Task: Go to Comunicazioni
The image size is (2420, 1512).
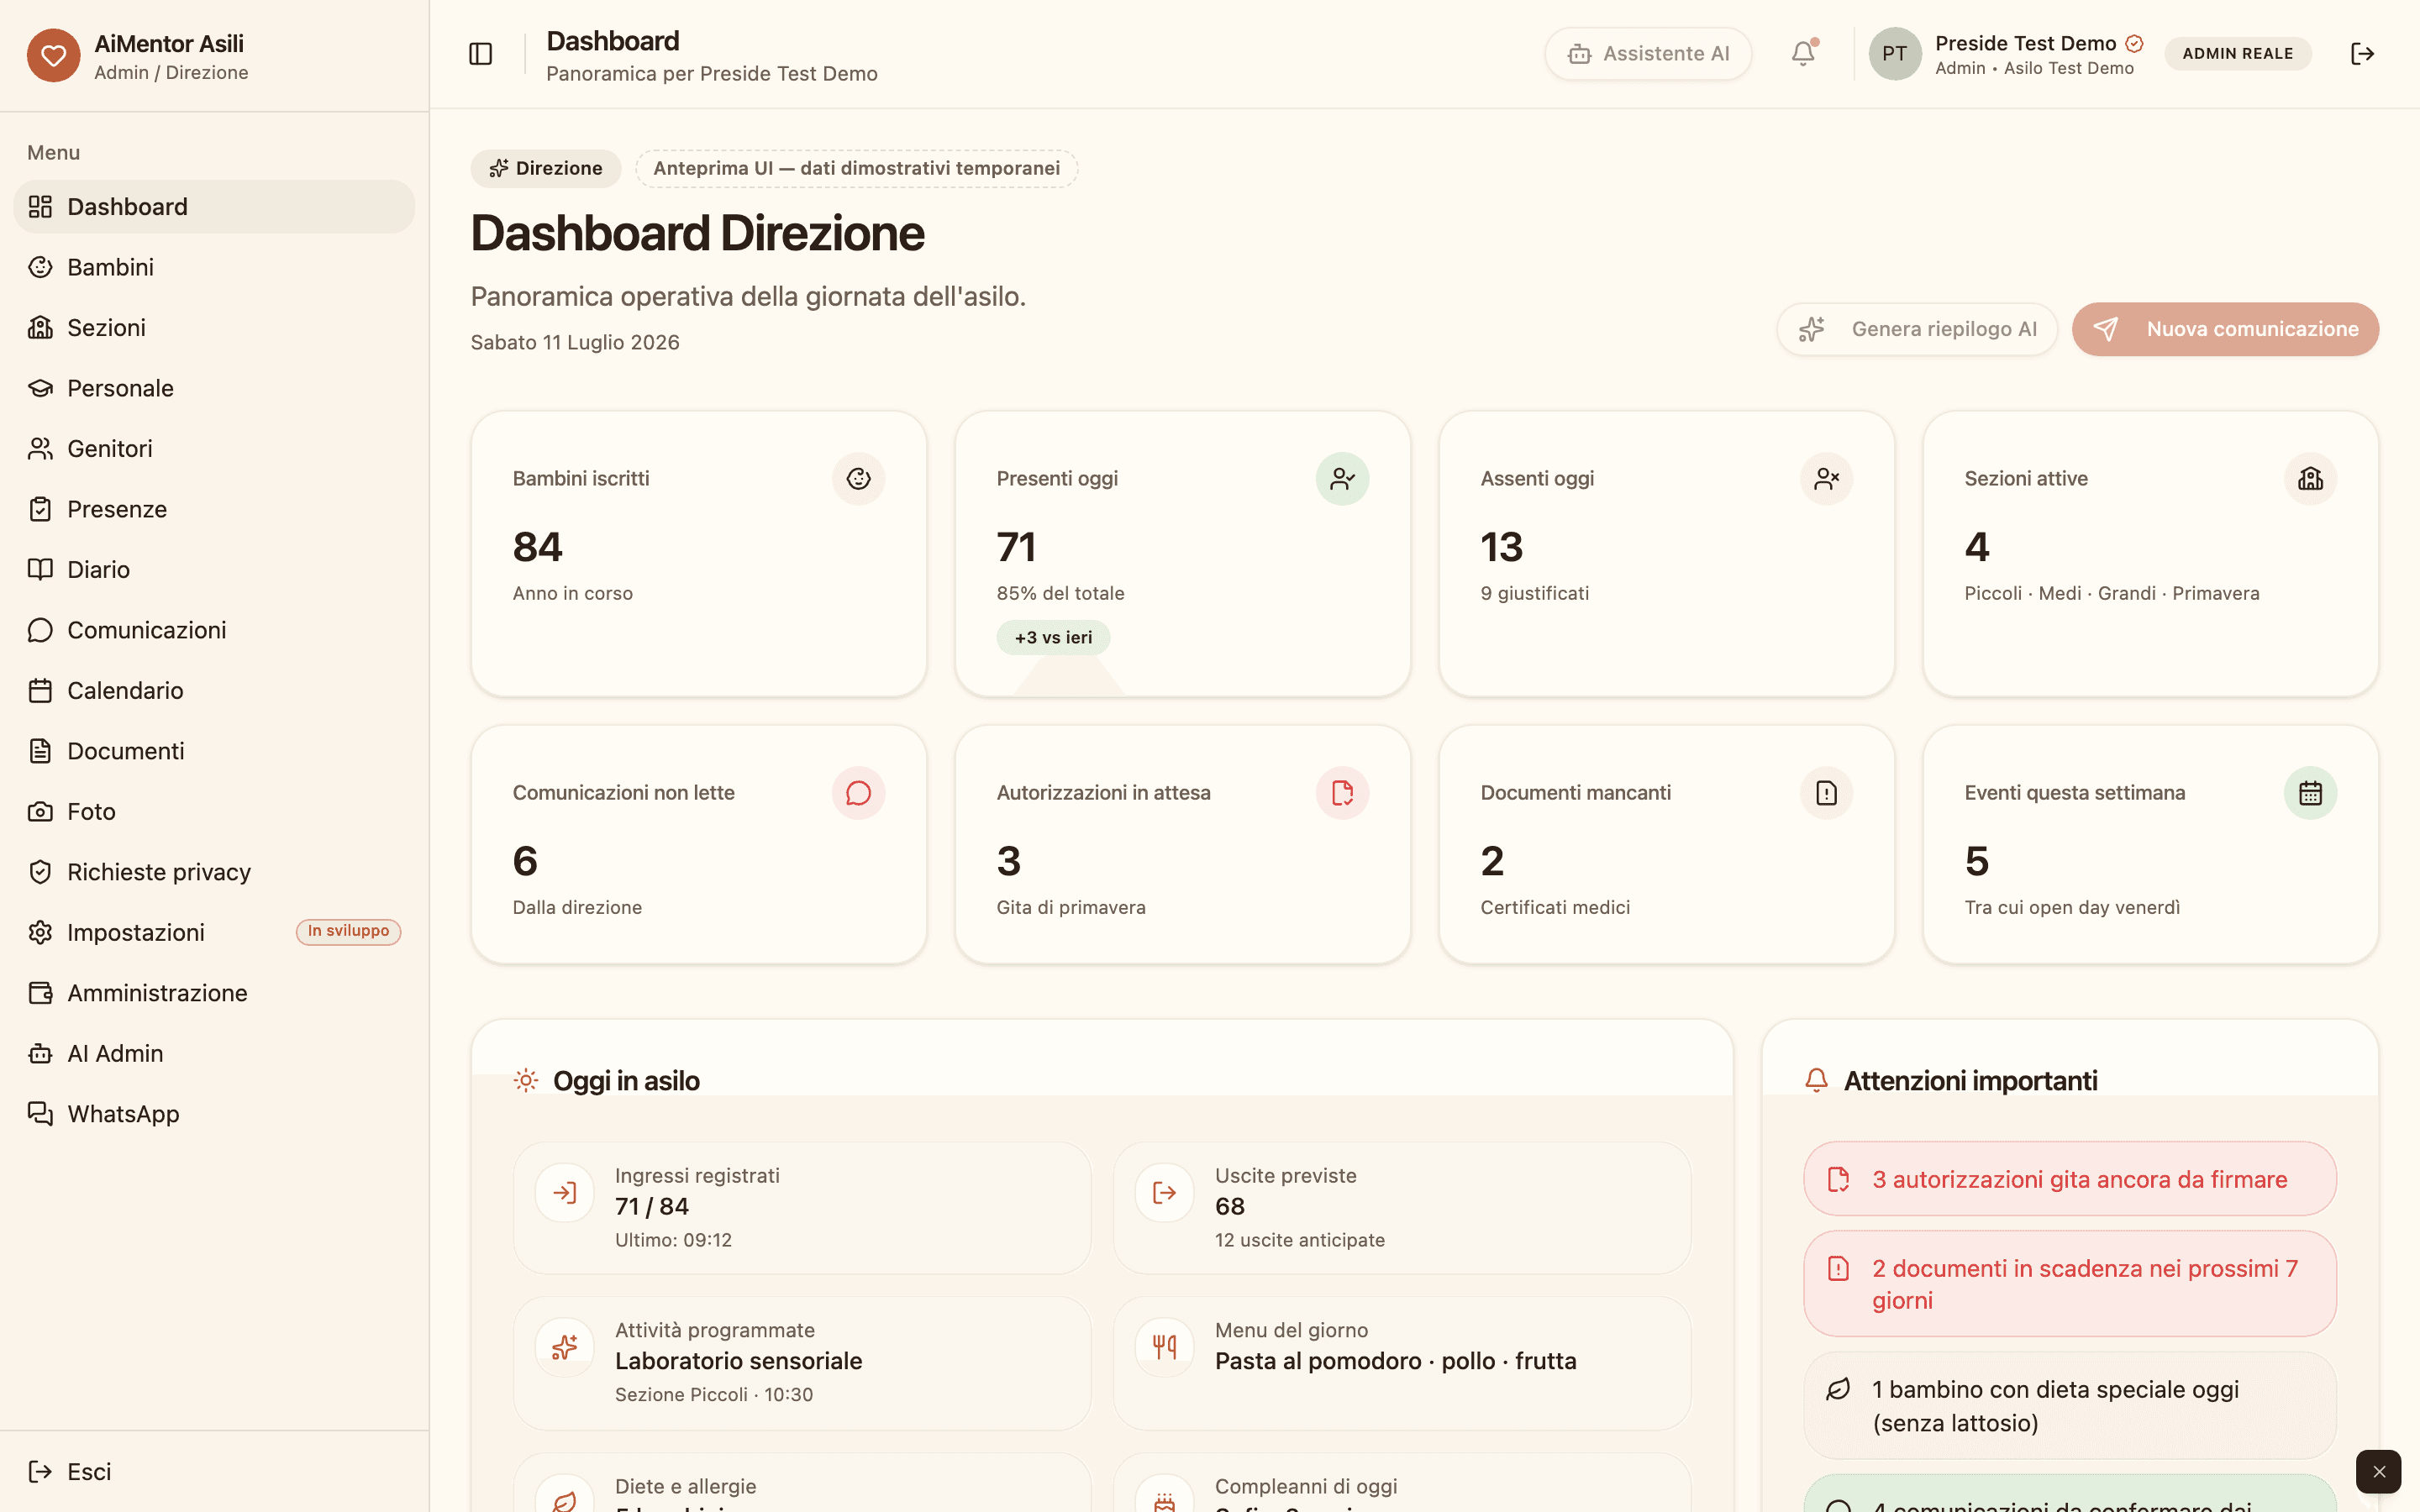Action: (214, 630)
